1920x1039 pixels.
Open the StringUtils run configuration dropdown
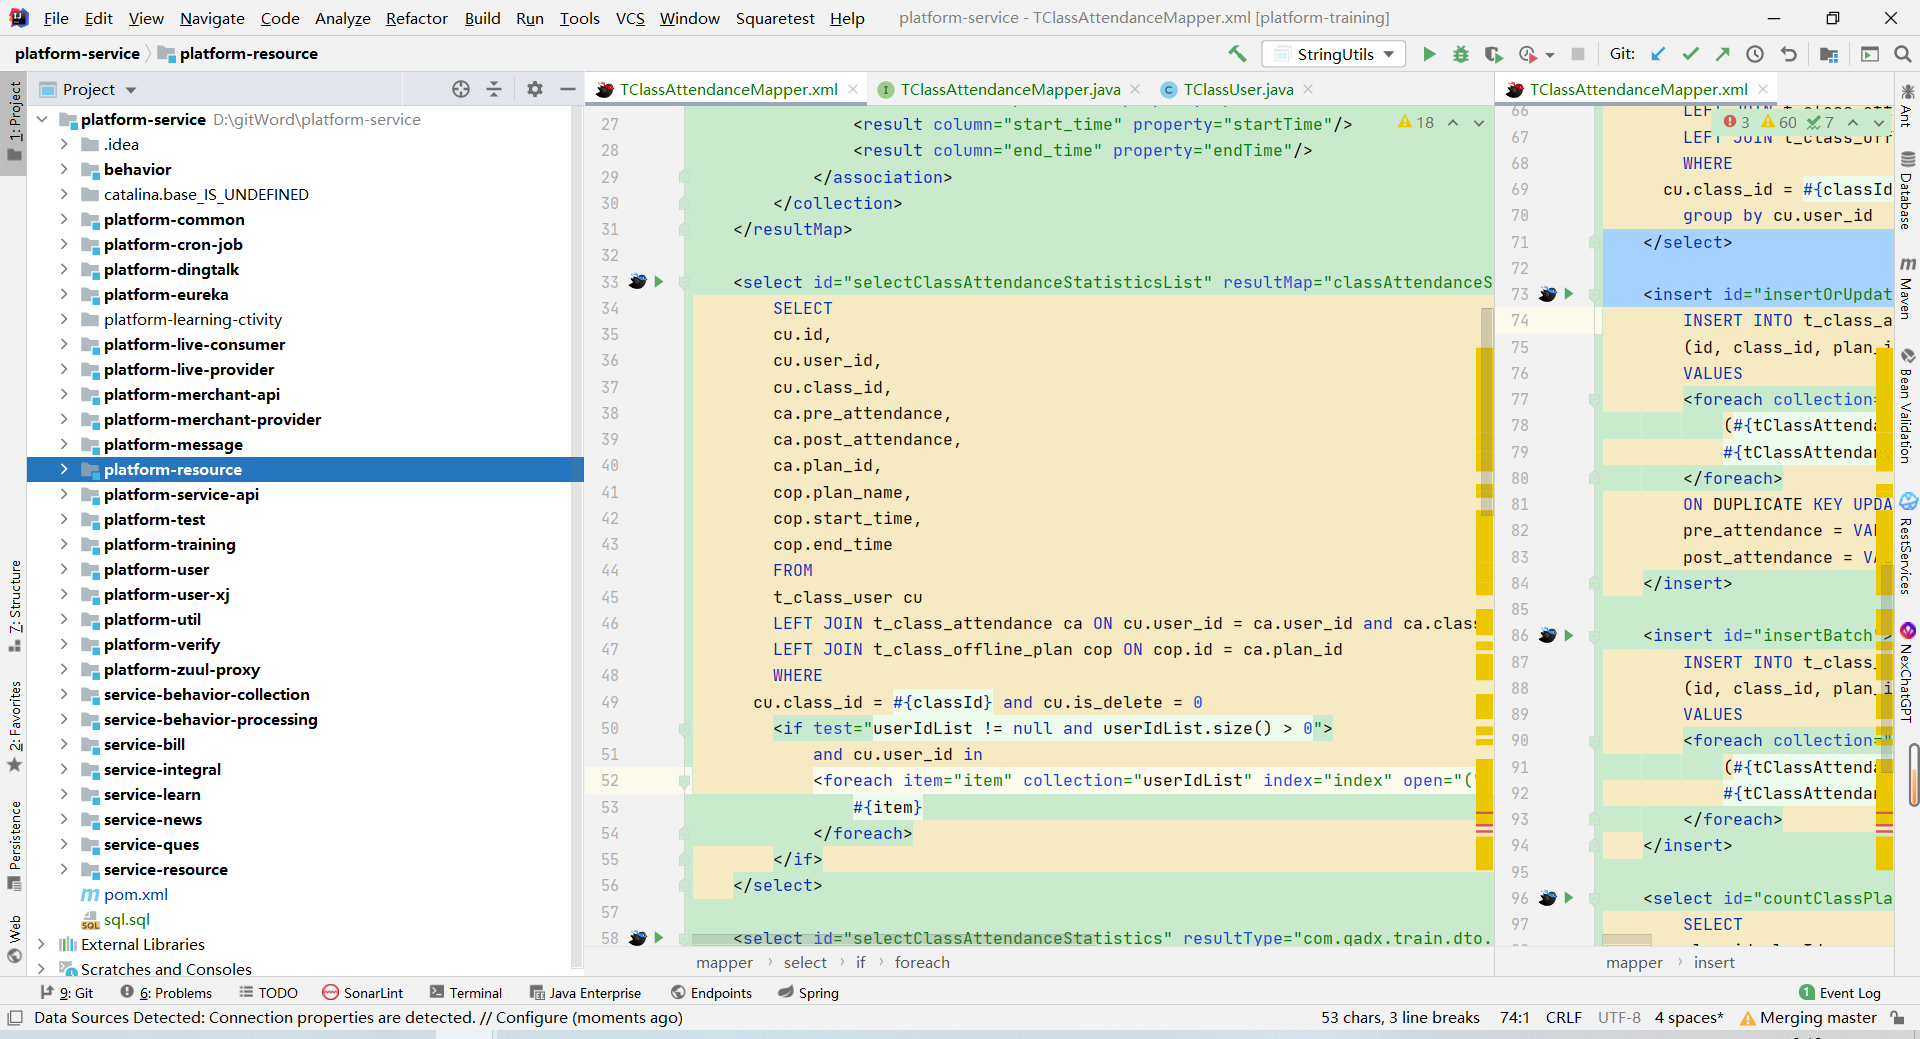point(1333,54)
